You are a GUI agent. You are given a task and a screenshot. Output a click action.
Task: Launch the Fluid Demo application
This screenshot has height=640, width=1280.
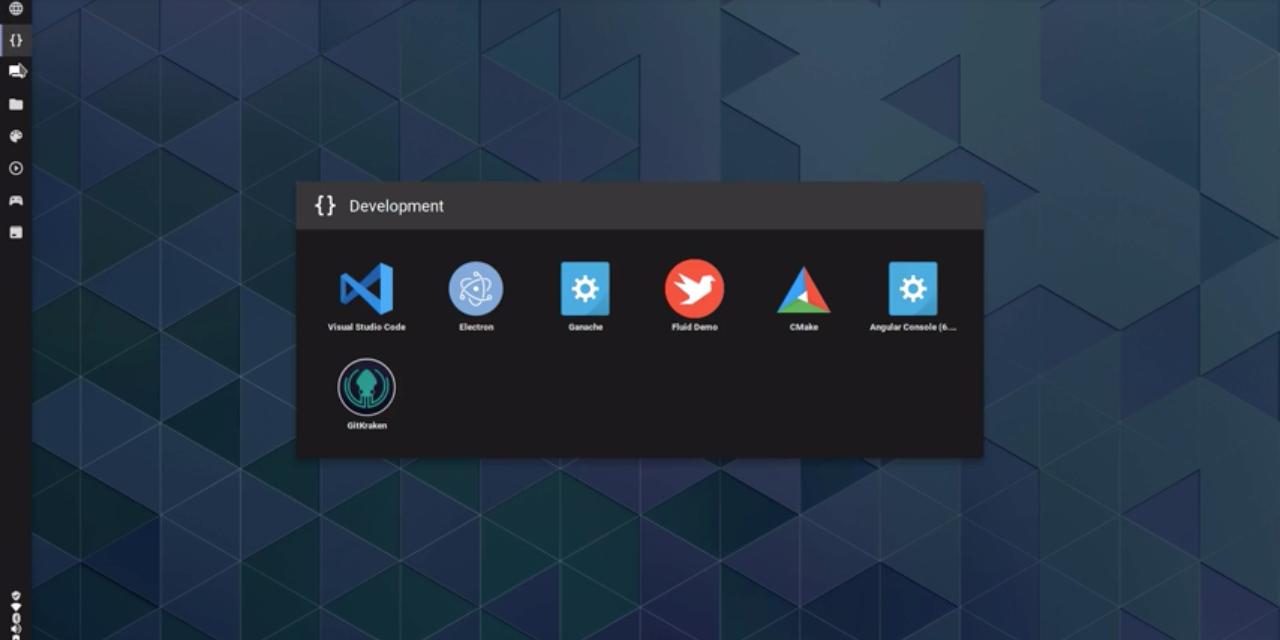coord(694,290)
